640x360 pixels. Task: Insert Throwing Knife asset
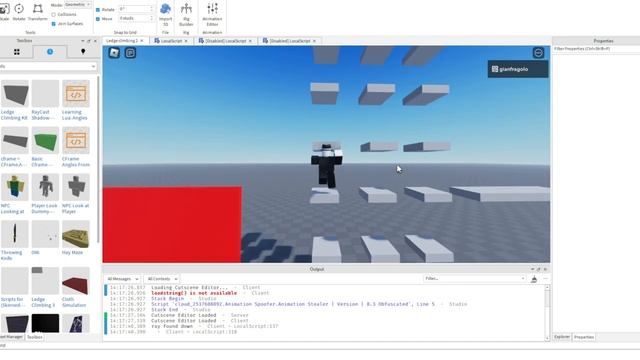(14, 240)
